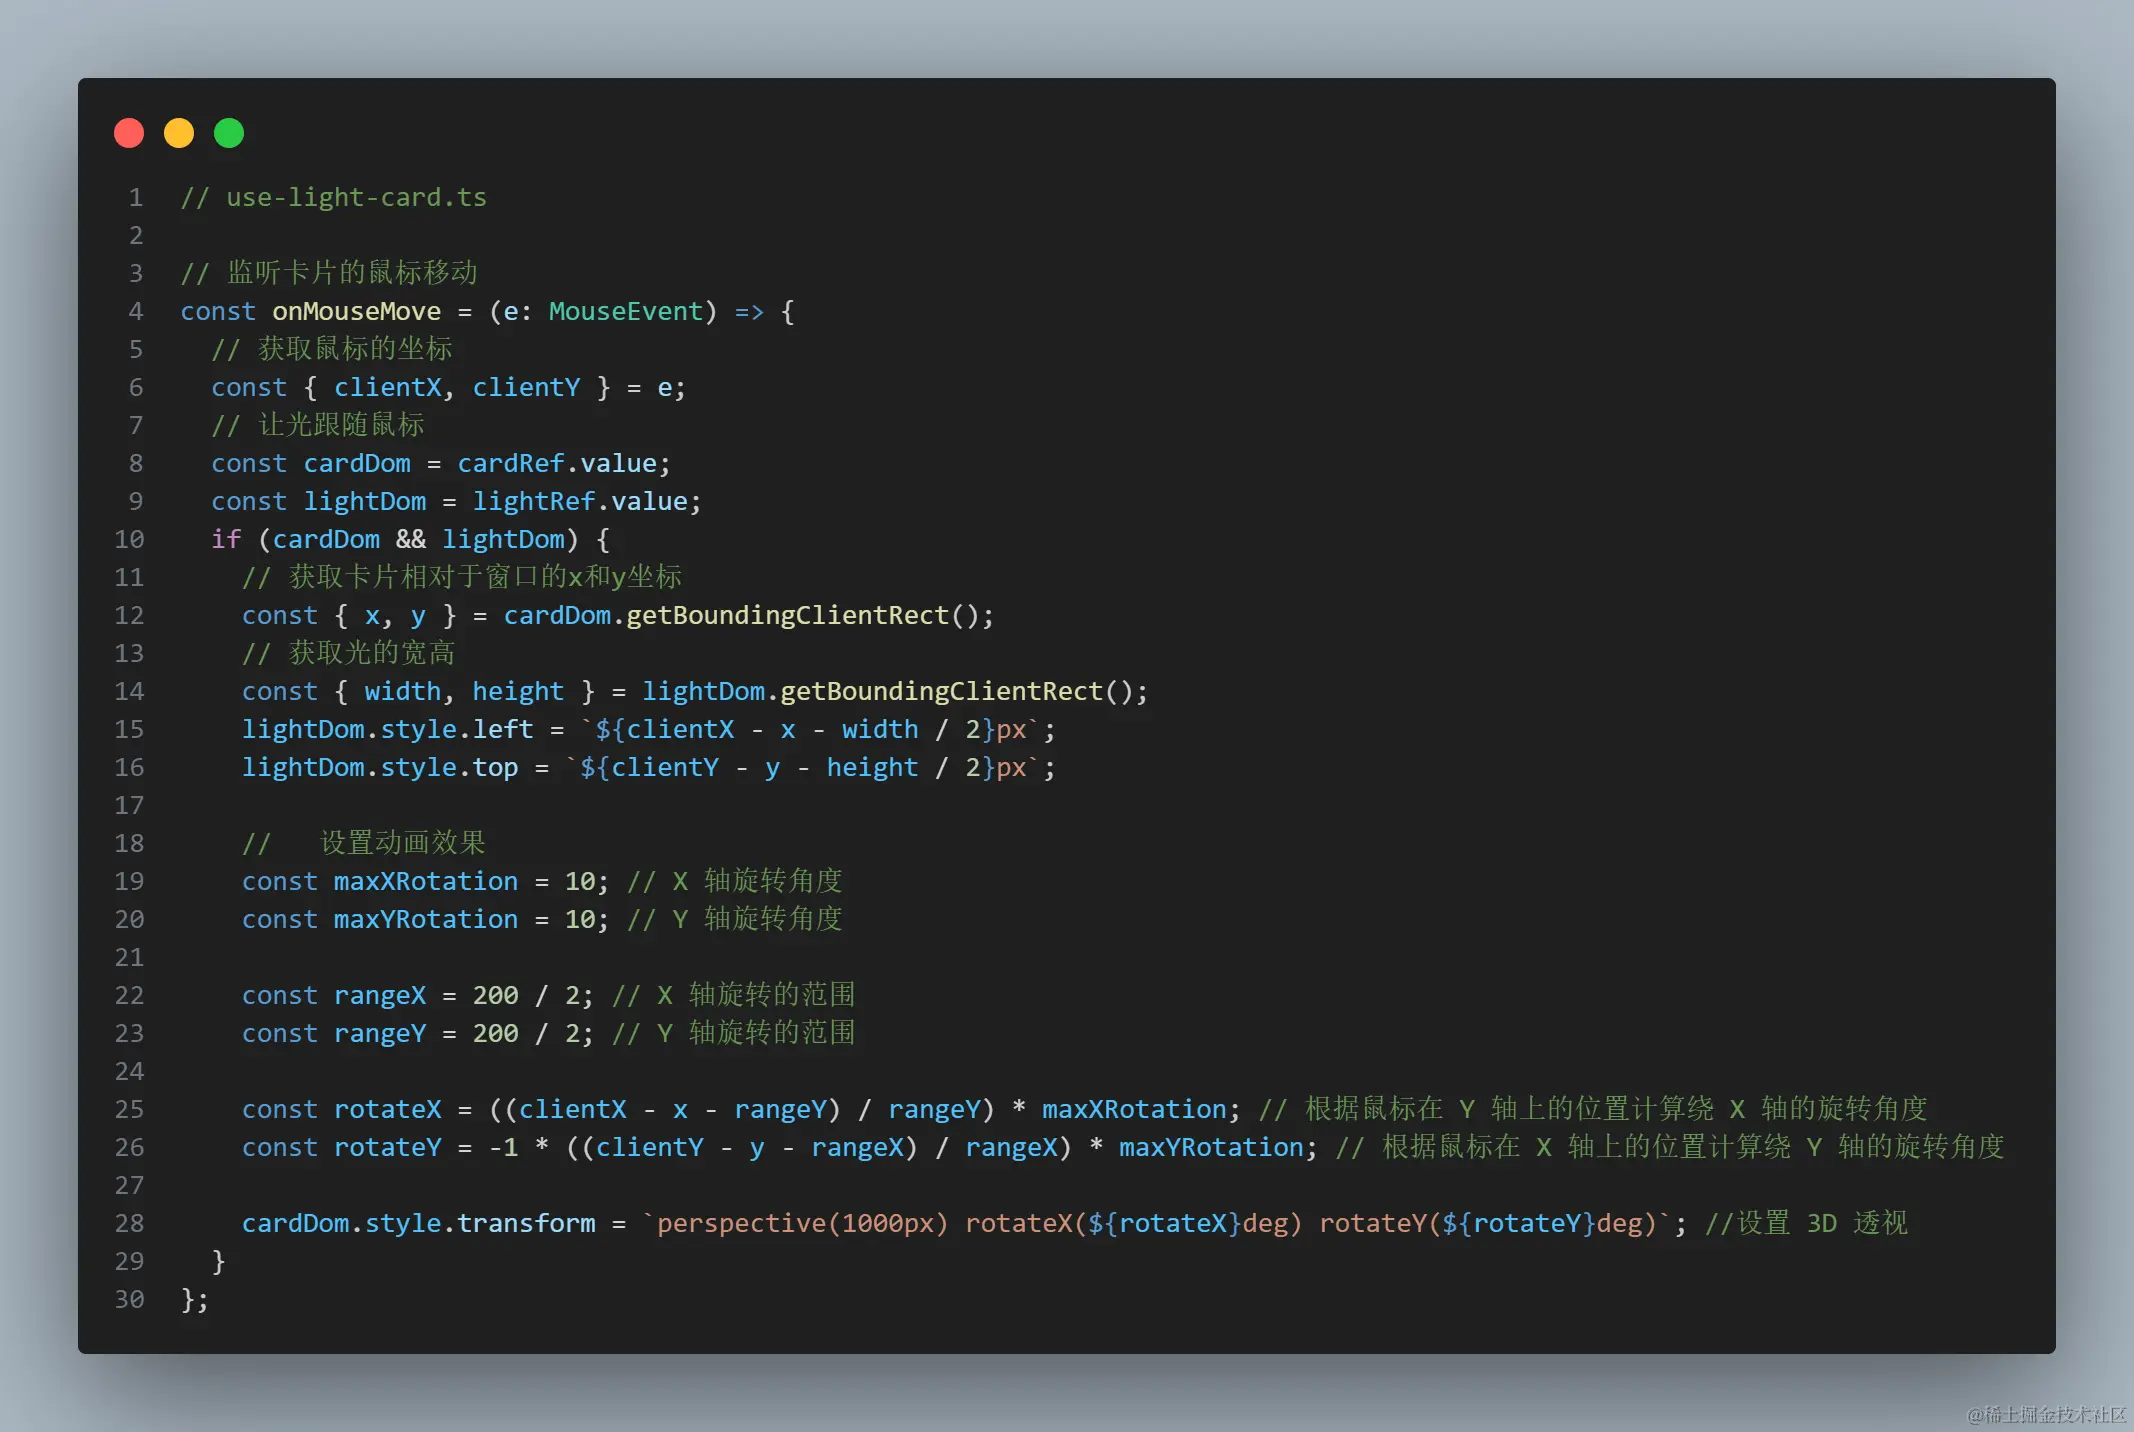Screen dimensions: 2134x1432
Task: Click line number 30 in gutter
Action: pyautogui.click(x=129, y=1300)
